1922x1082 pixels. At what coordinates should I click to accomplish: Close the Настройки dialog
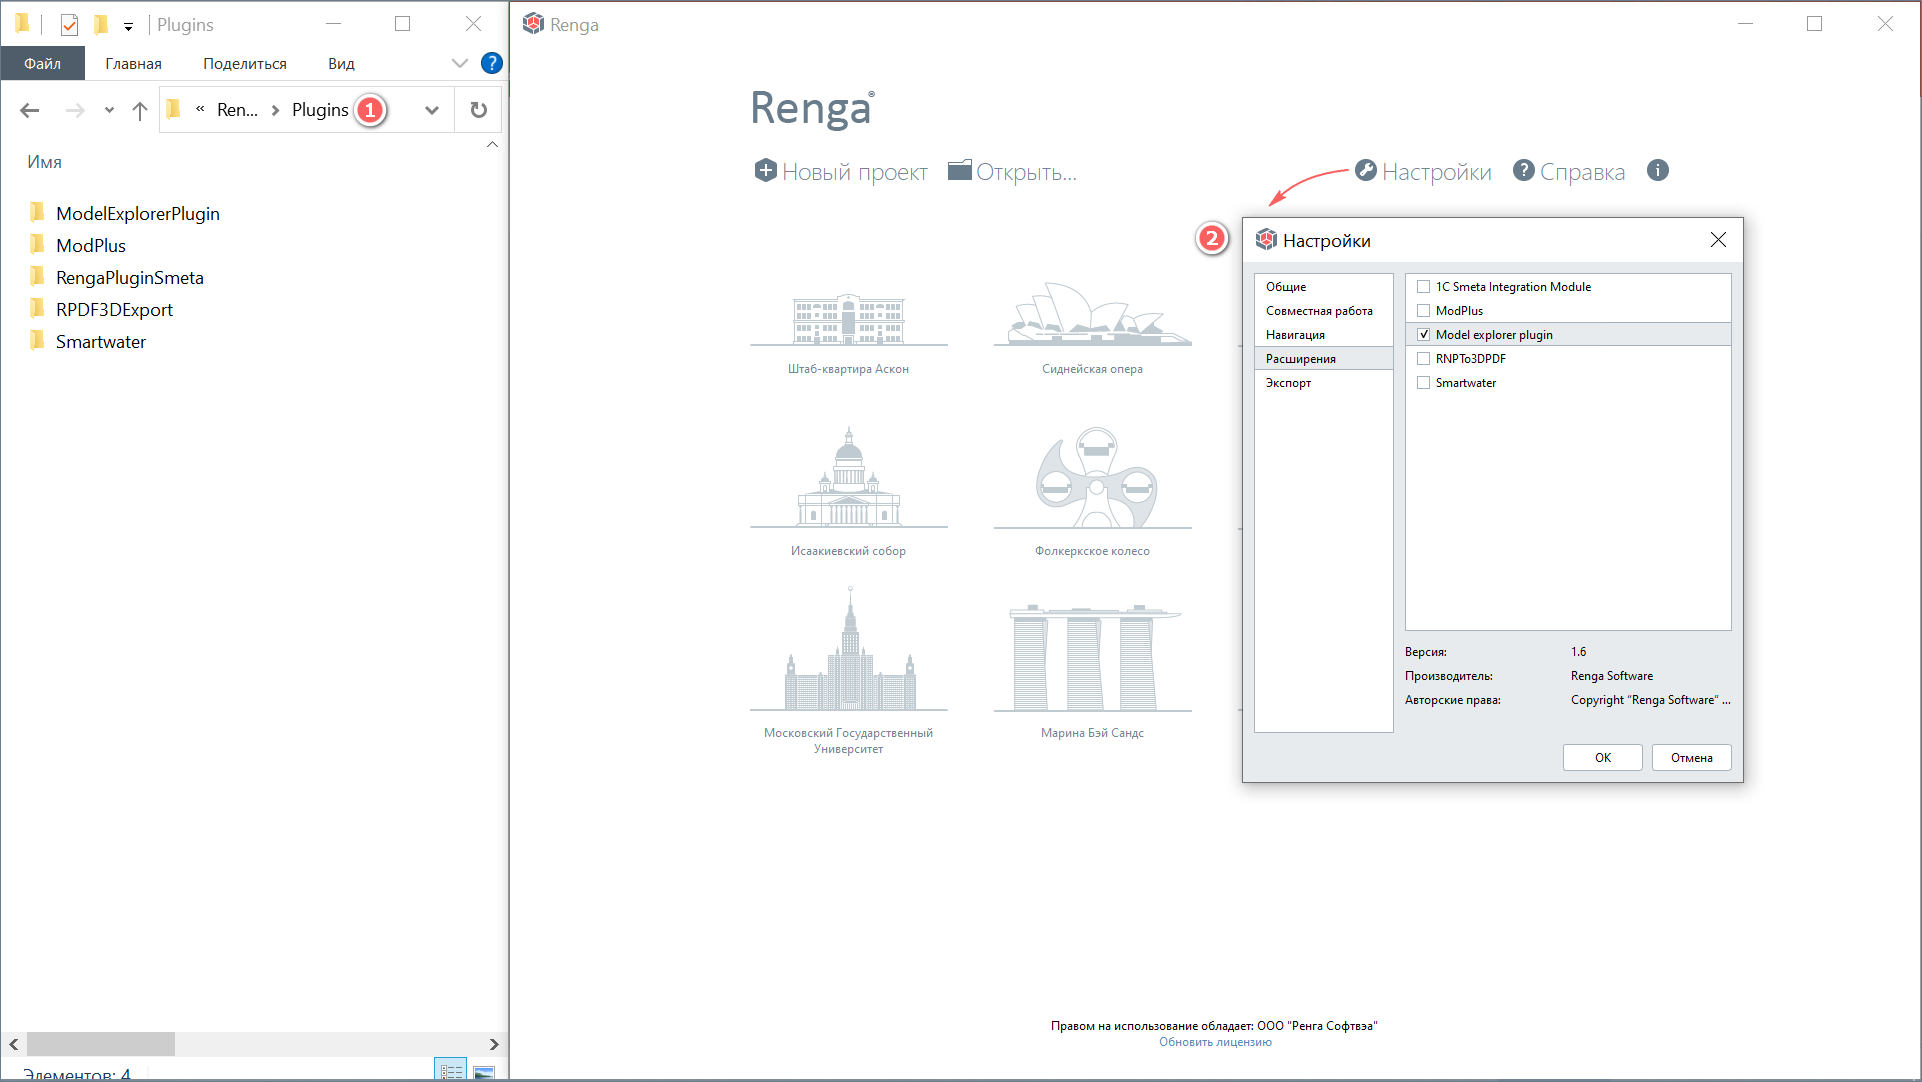1718,240
